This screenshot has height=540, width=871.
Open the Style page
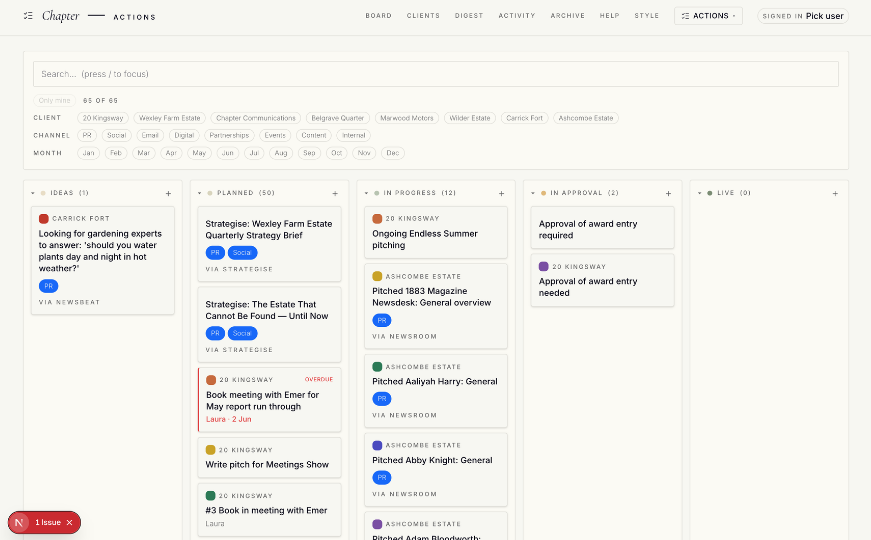tap(647, 16)
